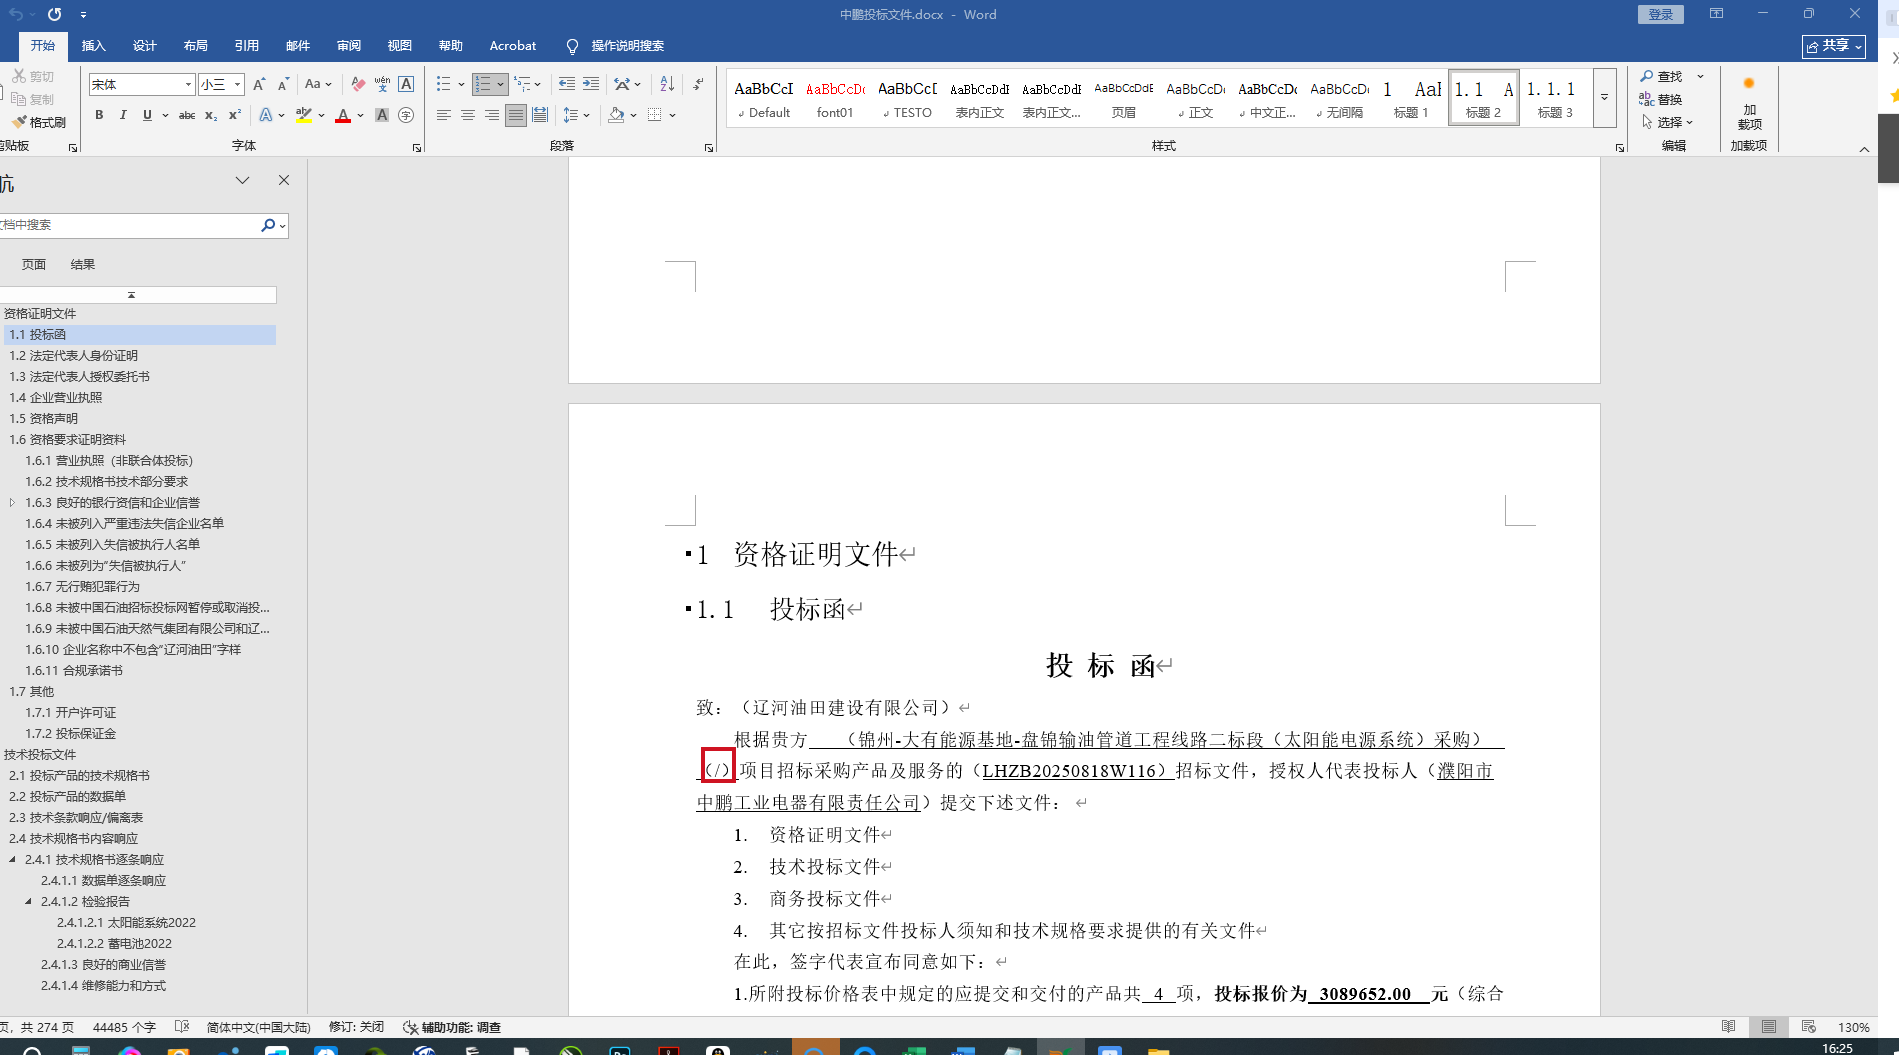
Task: Increase paragraph indent
Action: [591, 85]
